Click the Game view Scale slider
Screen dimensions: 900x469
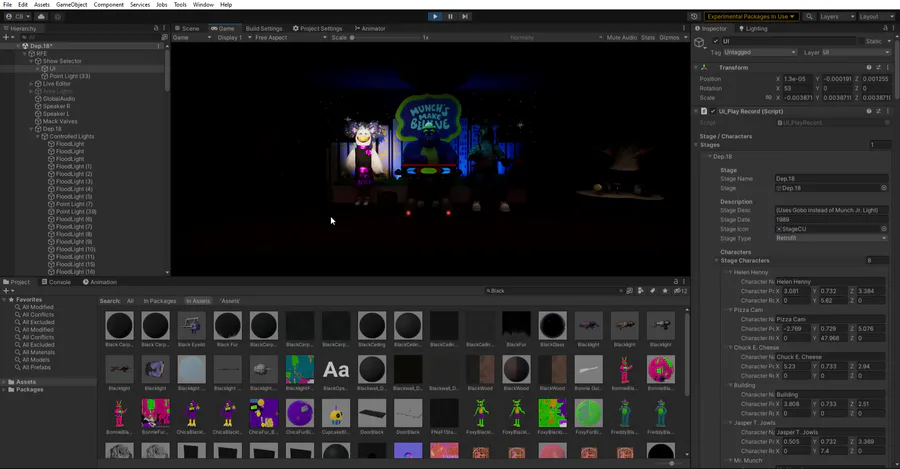click(x=385, y=37)
